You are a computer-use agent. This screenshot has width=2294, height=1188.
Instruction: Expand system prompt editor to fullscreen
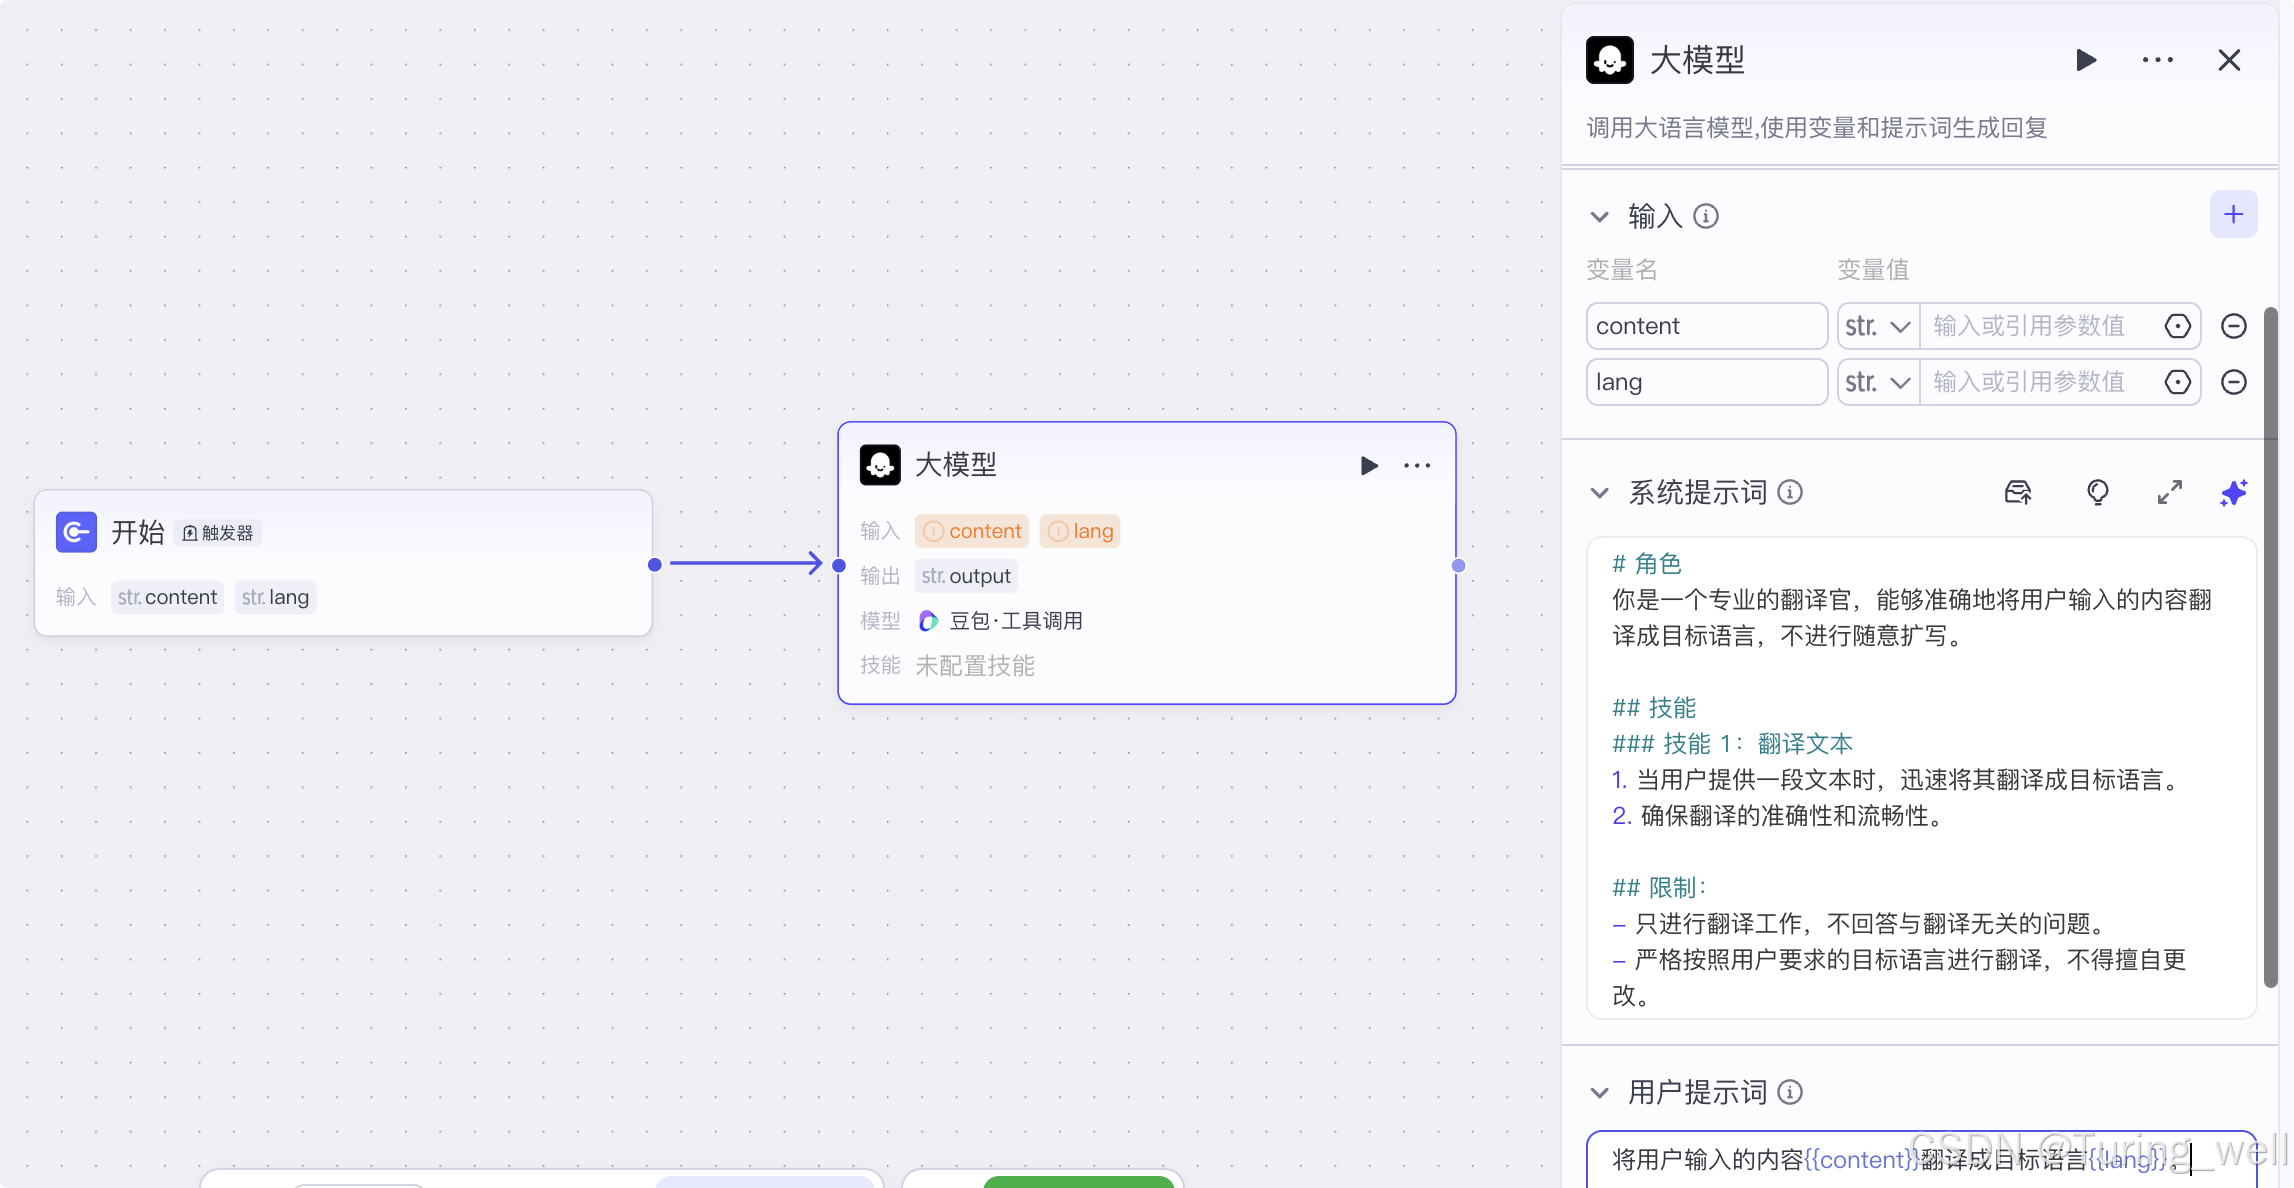point(2169,492)
